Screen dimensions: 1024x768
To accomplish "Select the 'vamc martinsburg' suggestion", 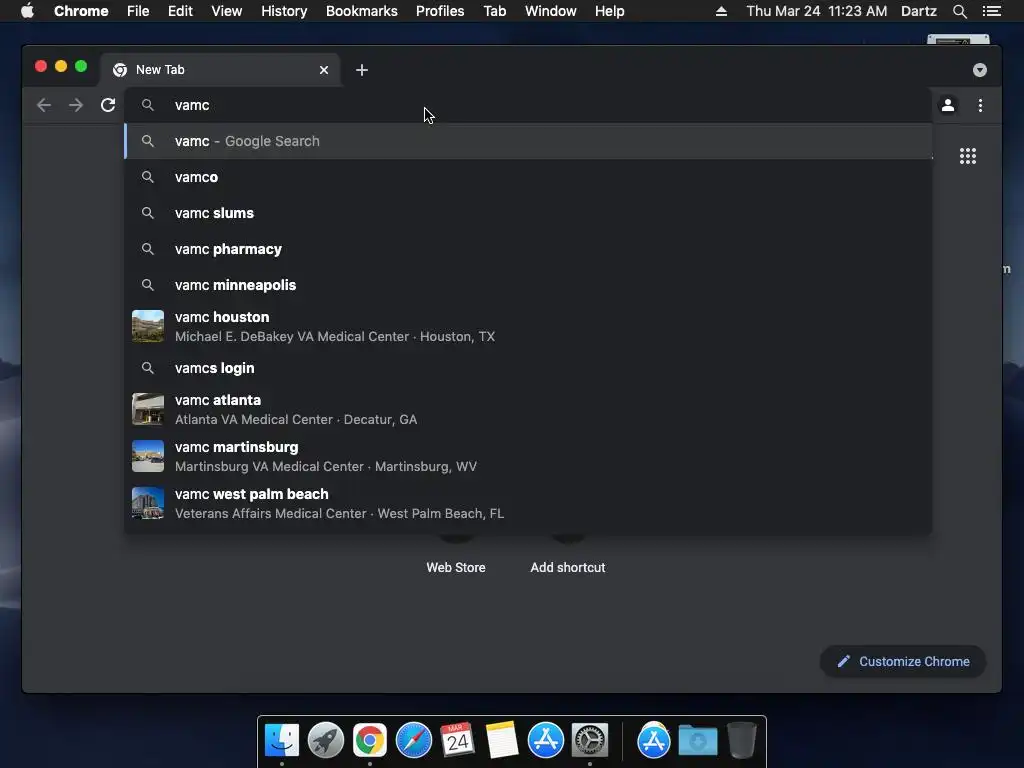I will click(528, 456).
